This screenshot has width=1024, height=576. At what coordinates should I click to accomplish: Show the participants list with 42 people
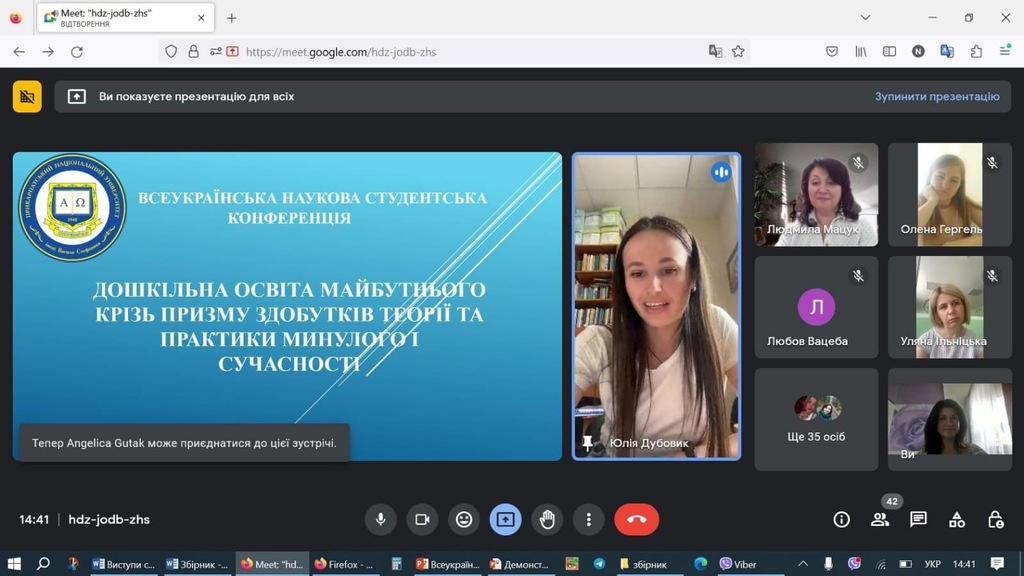click(x=880, y=519)
